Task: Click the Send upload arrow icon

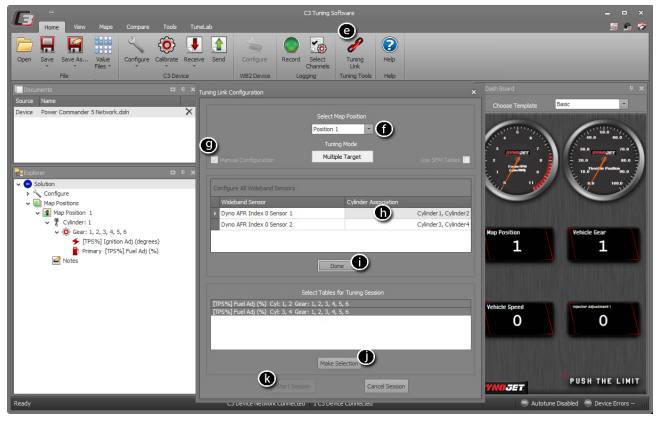Action: (x=219, y=45)
